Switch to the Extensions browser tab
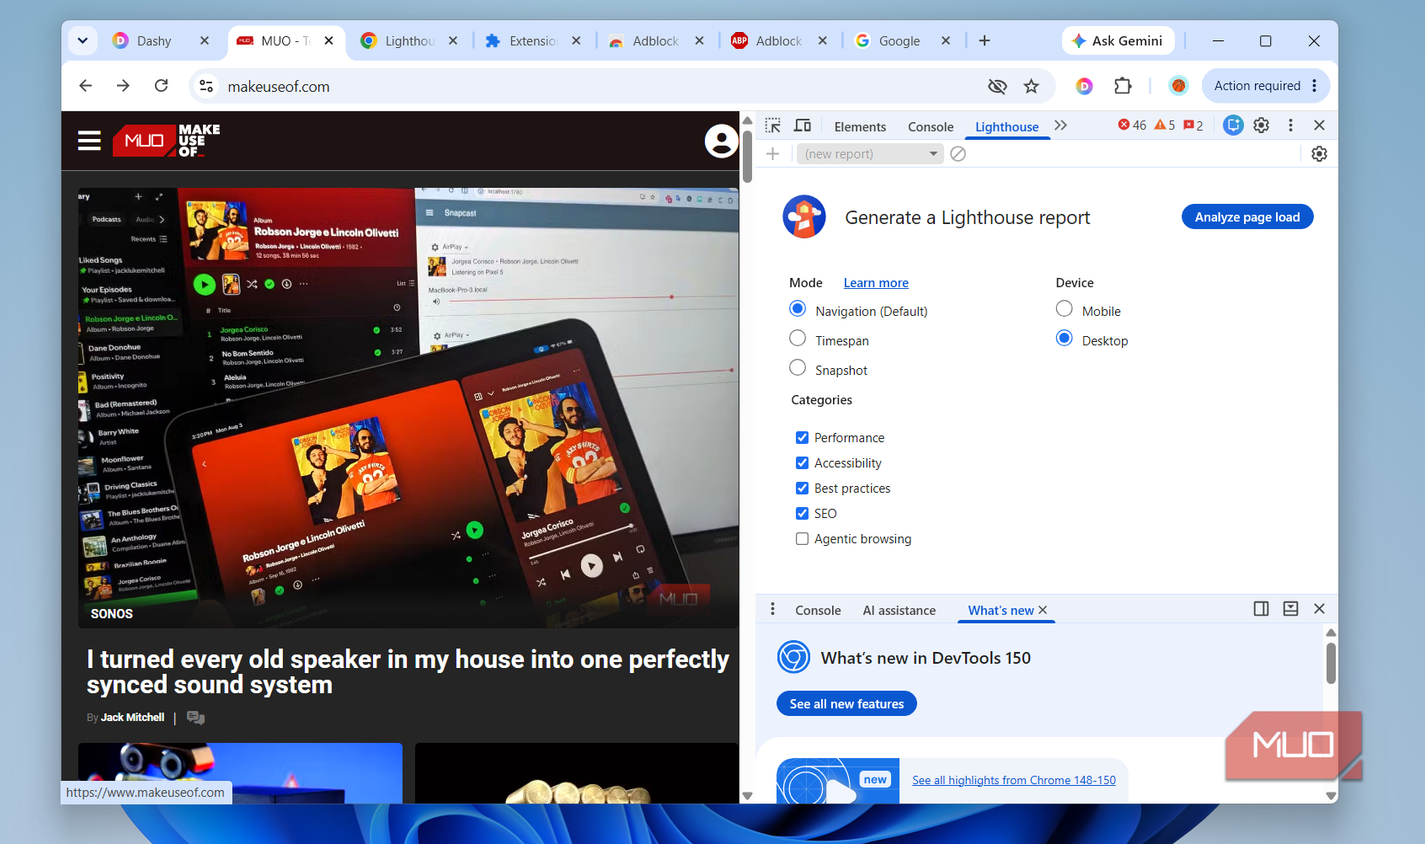 tap(532, 41)
